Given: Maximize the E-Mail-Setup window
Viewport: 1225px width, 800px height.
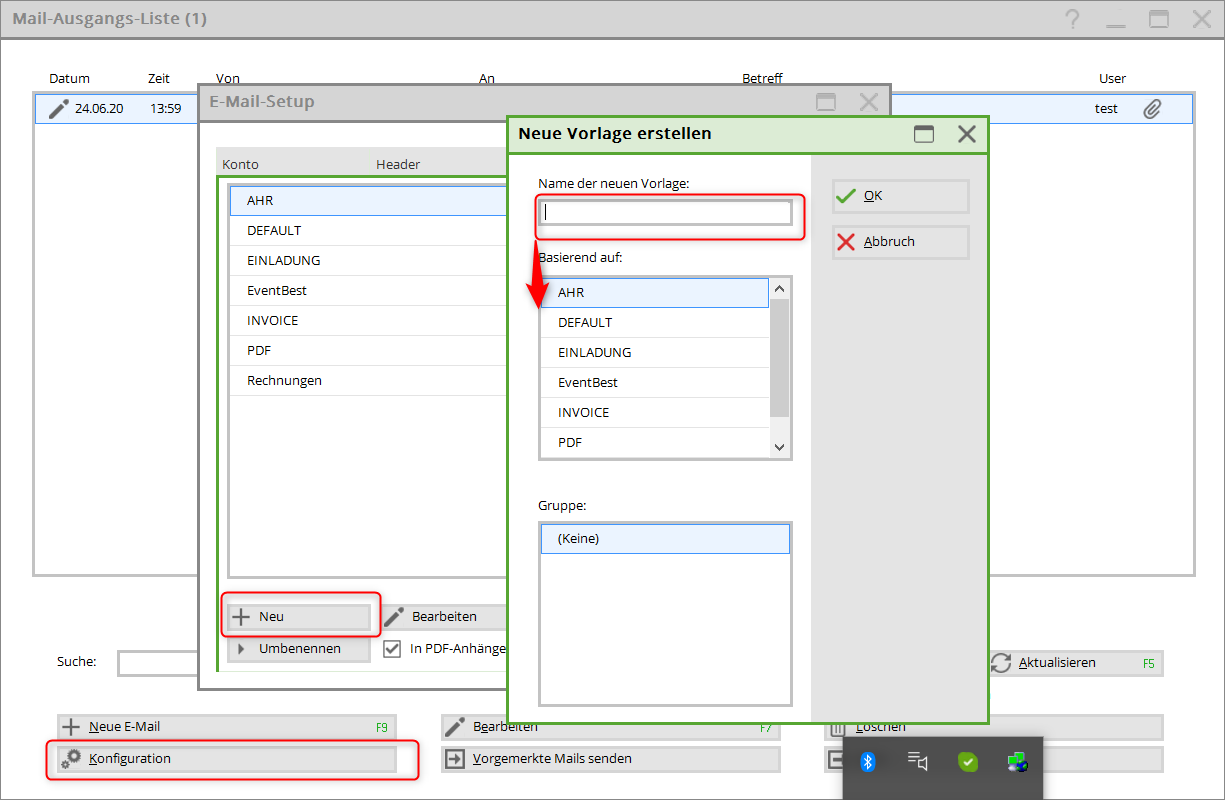Looking at the screenshot, I should coord(826,102).
